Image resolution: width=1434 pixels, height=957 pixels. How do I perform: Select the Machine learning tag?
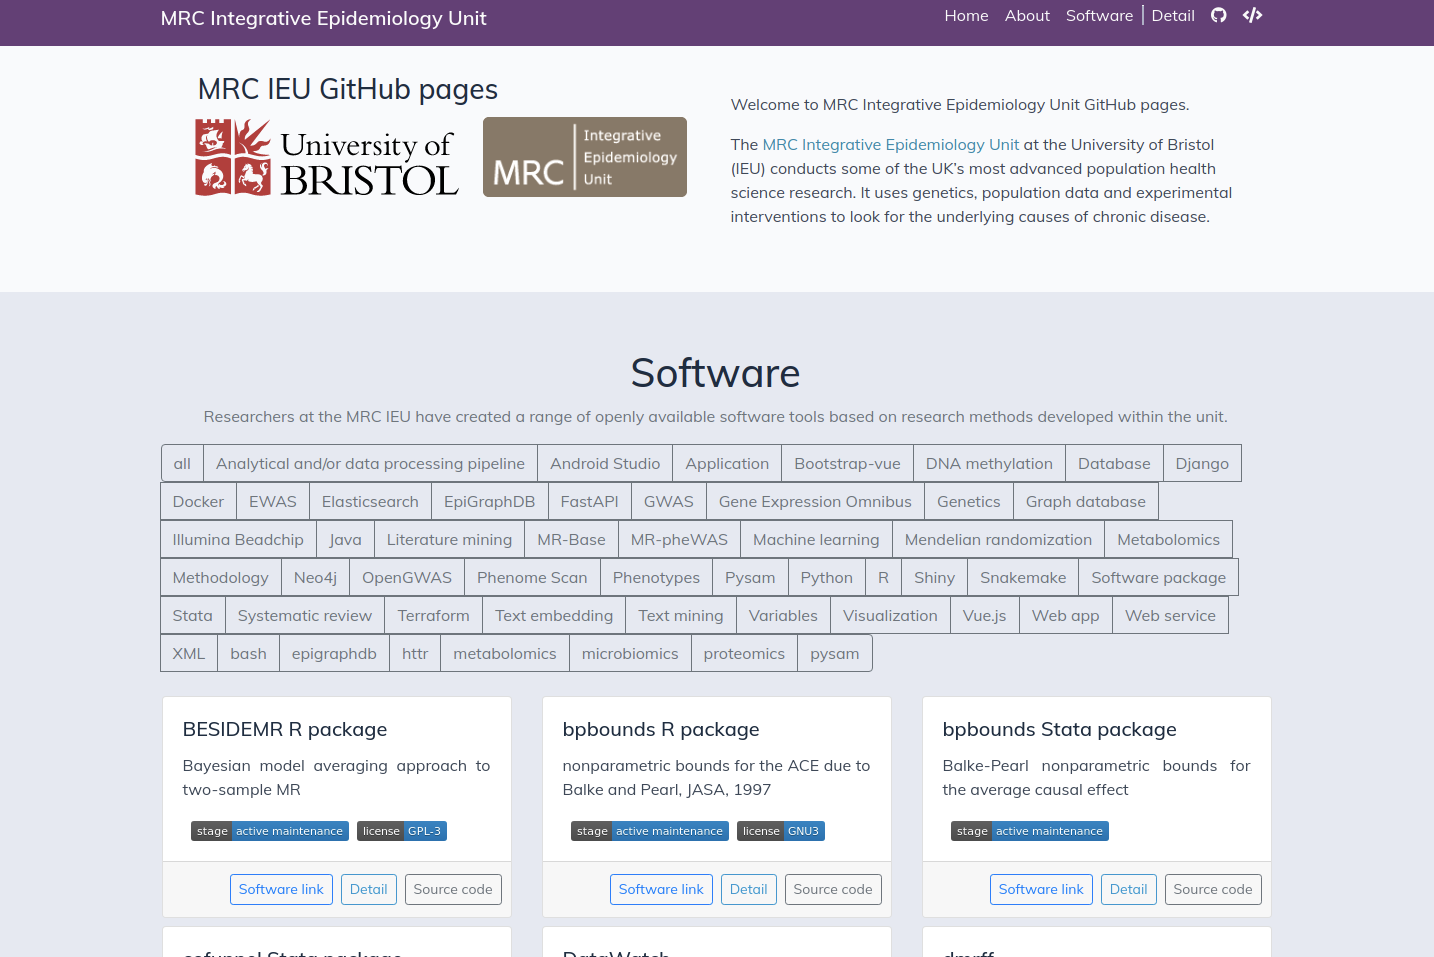816,539
